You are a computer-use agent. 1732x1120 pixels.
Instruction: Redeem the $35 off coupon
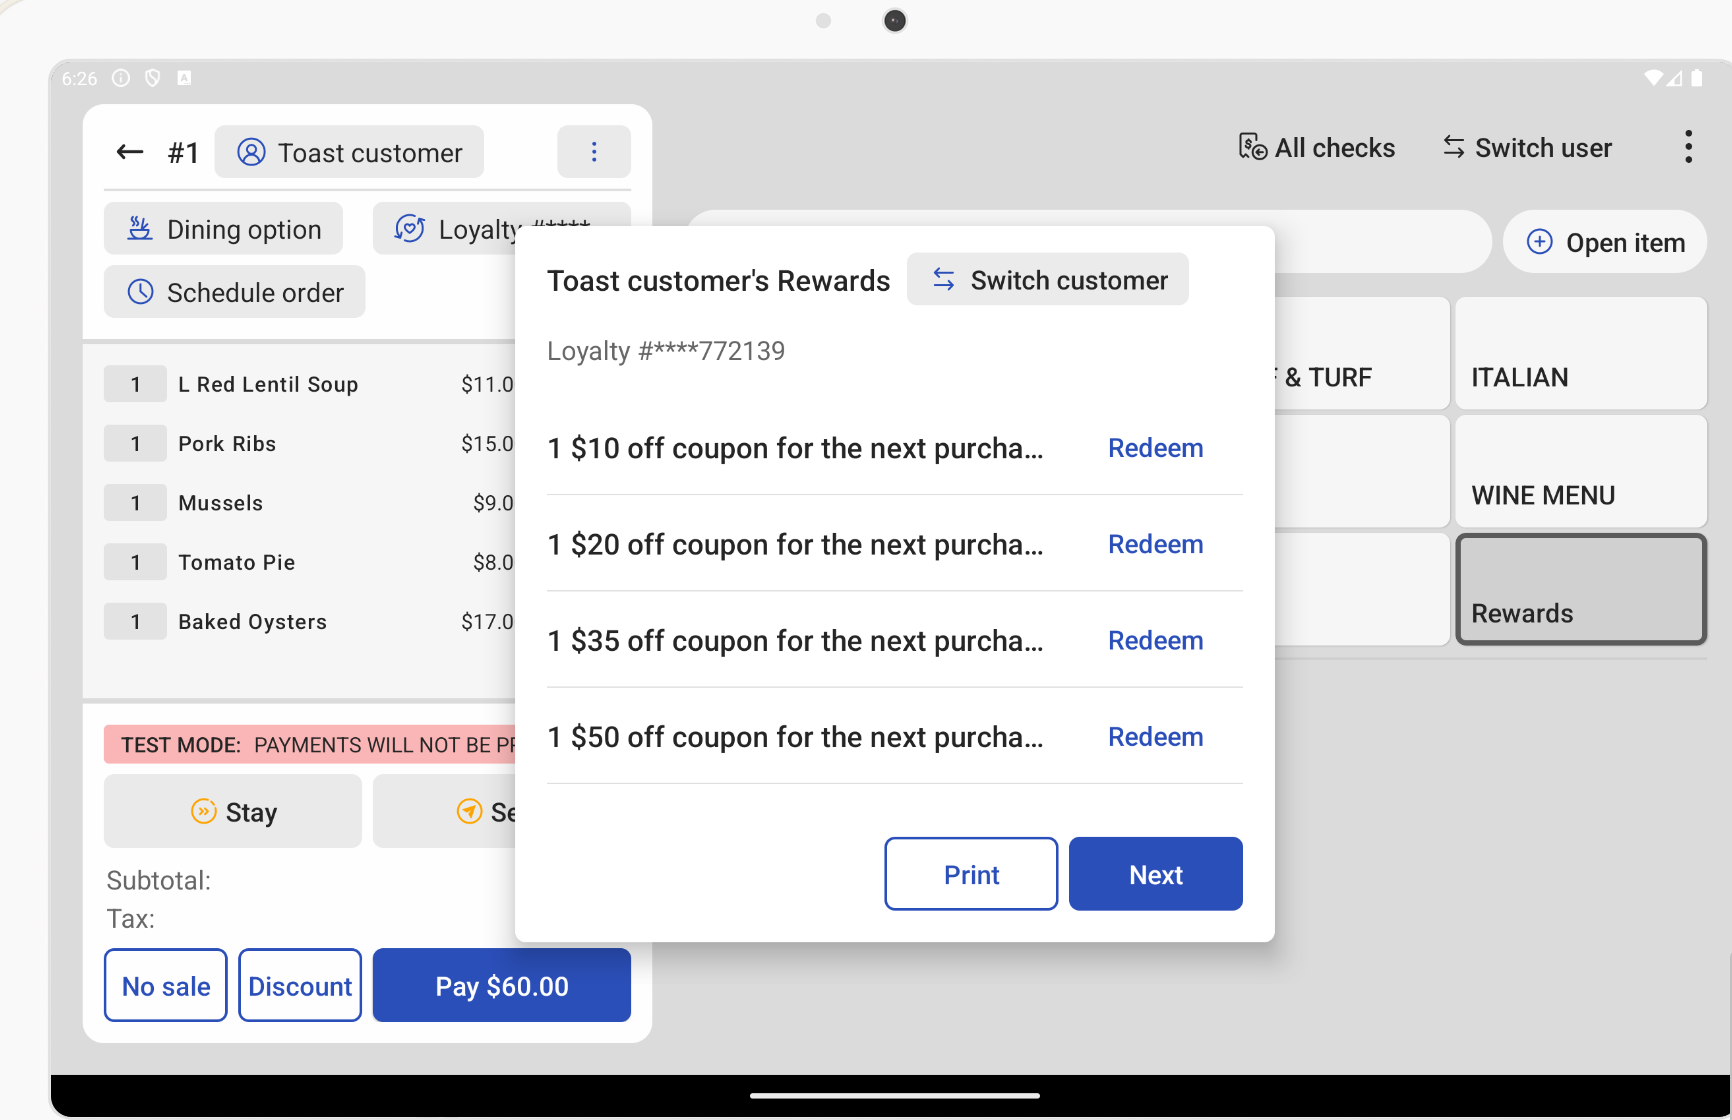(x=1155, y=640)
